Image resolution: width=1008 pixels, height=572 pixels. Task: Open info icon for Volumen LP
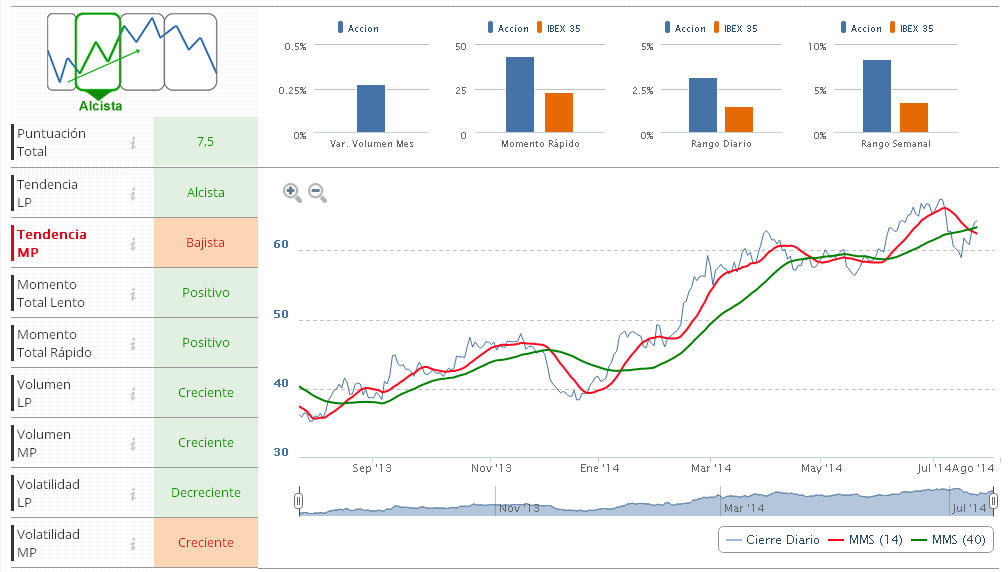coord(133,393)
